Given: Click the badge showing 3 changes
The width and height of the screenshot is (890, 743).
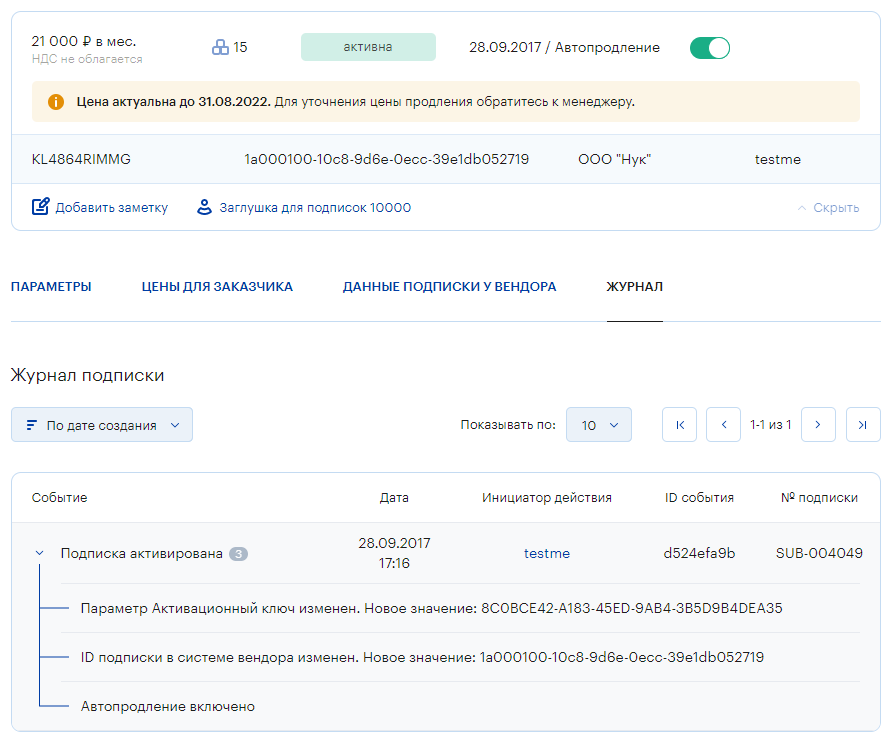Looking at the screenshot, I should 238,553.
